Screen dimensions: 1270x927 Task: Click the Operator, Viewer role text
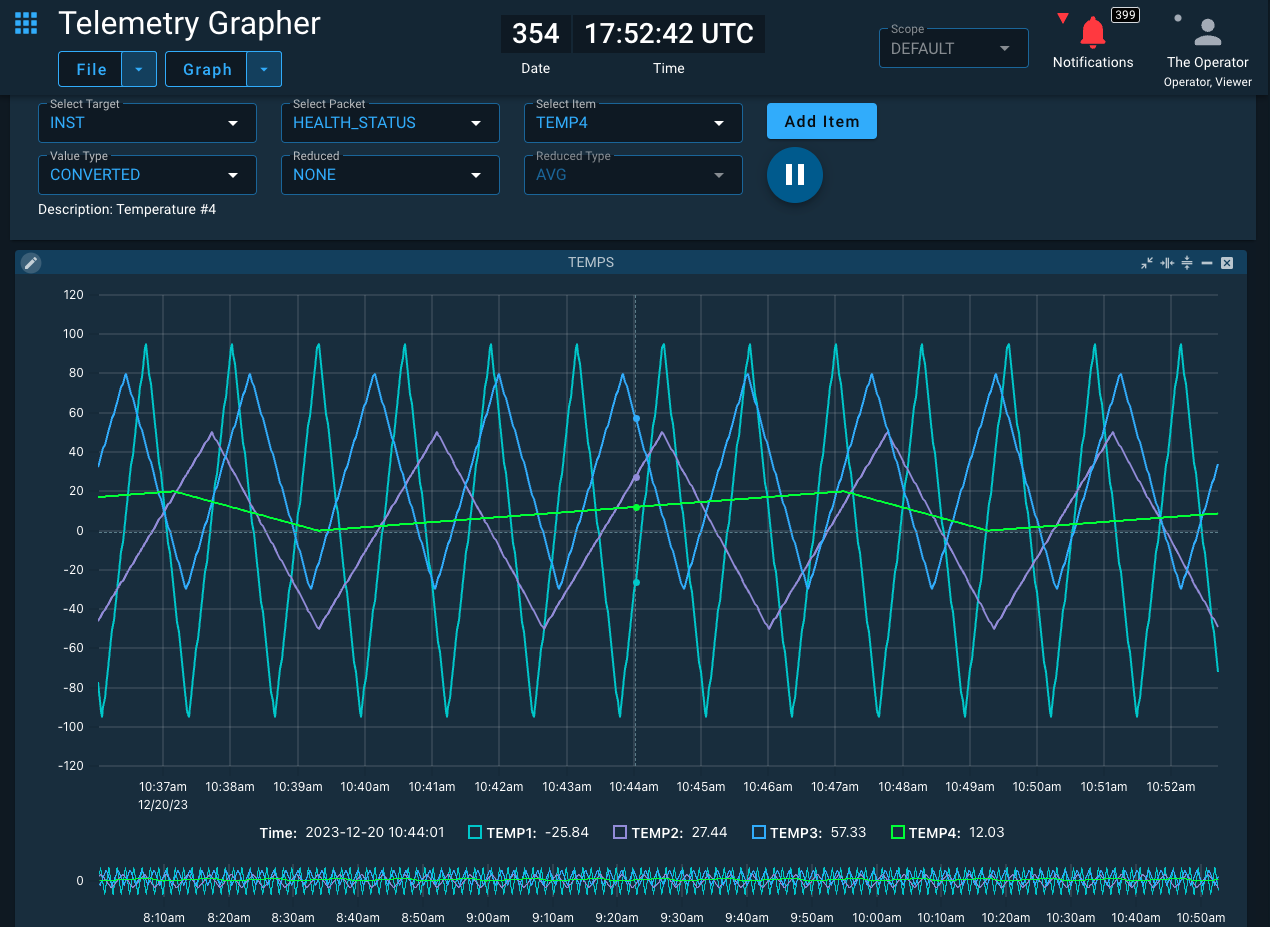pyautogui.click(x=1208, y=82)
